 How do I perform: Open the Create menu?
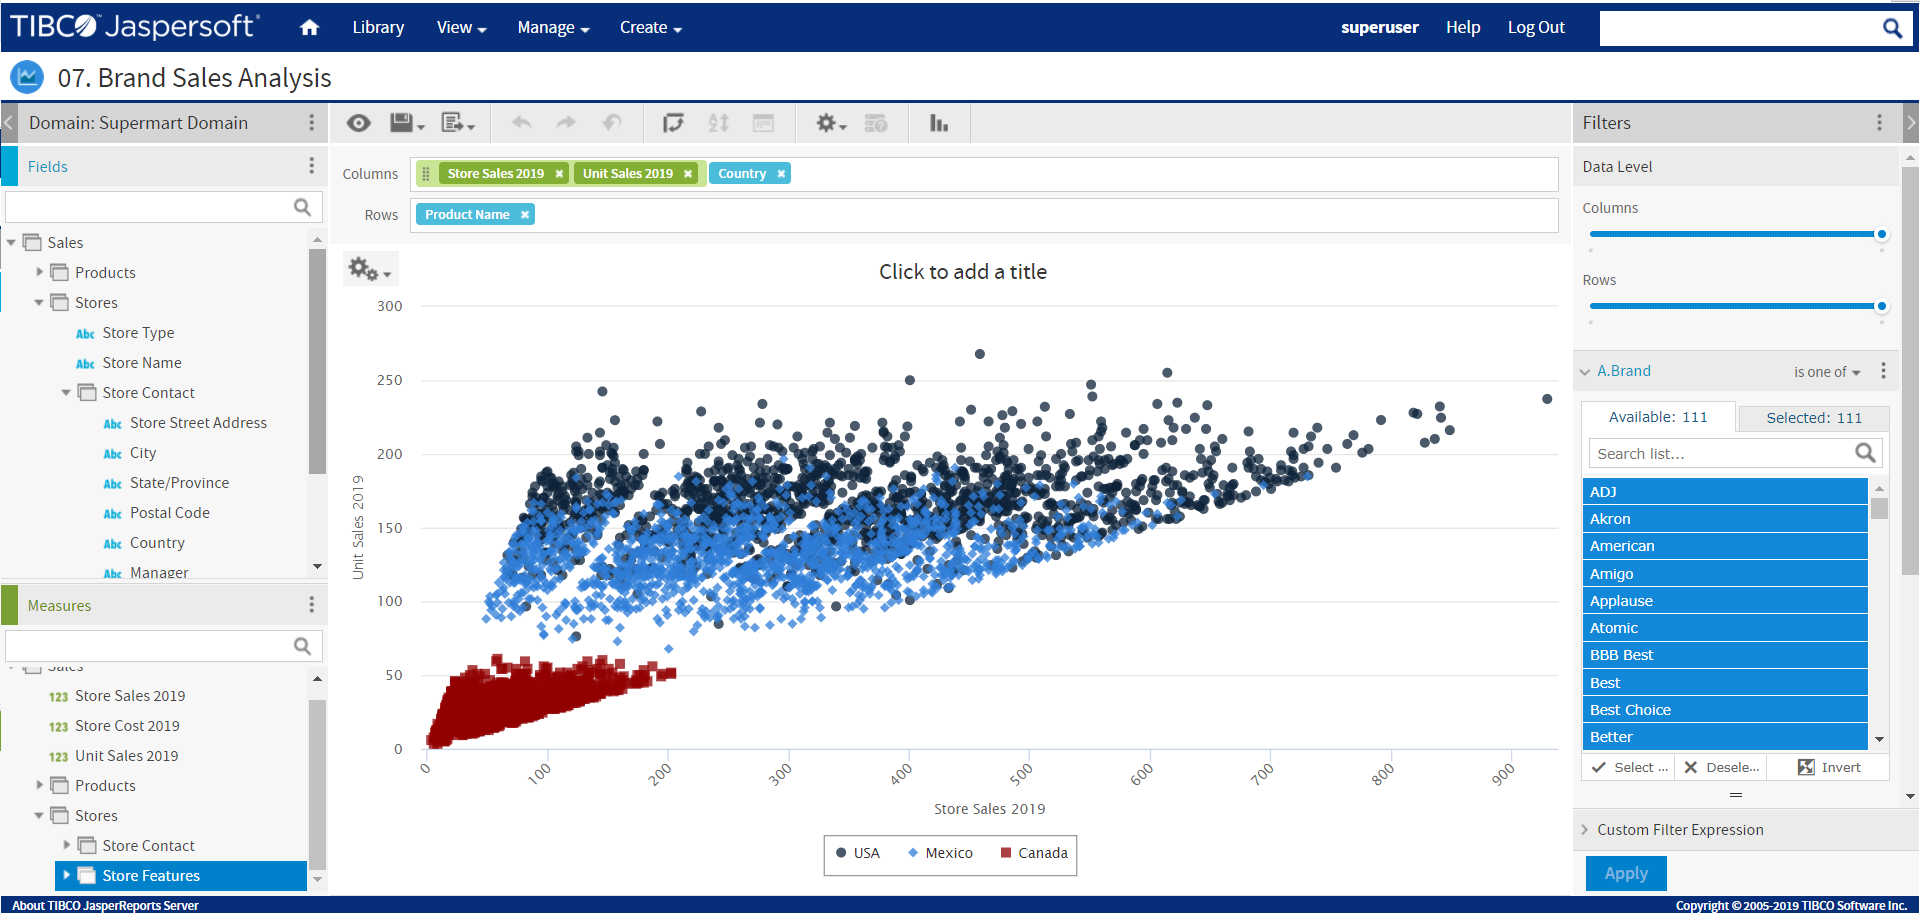coord(650,27)
